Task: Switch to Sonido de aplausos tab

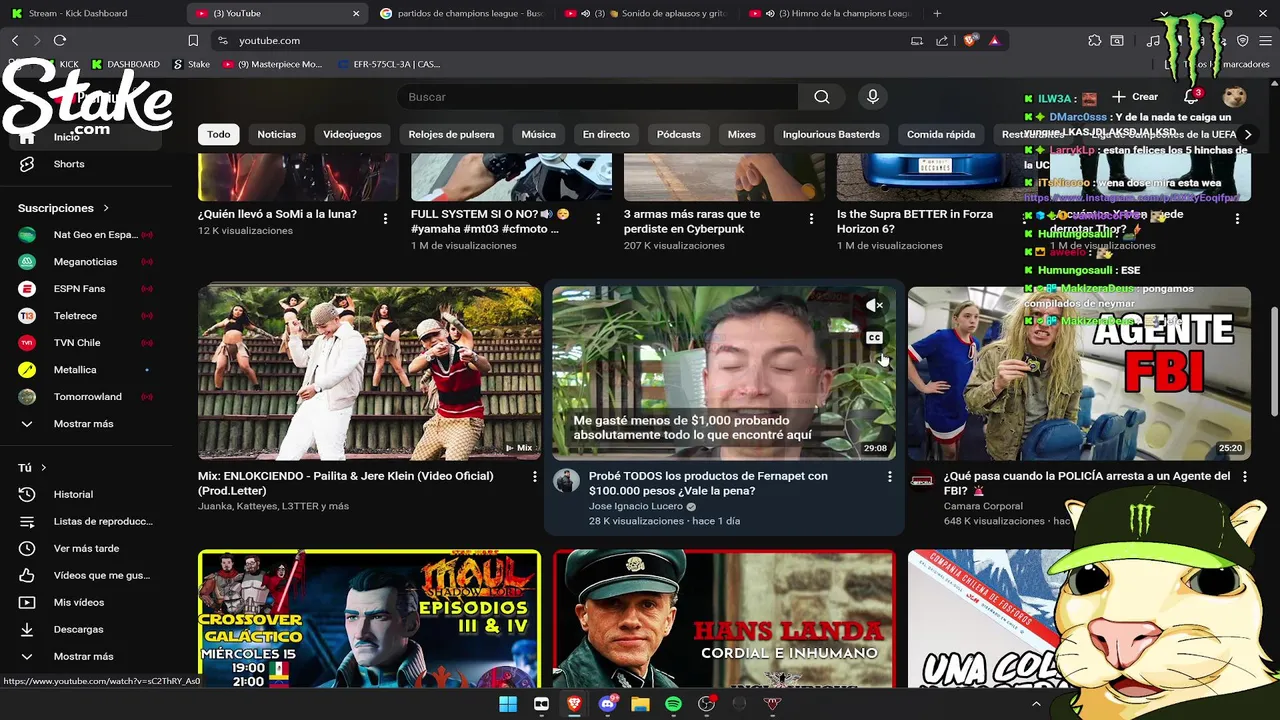Action: tap(645, 13)
